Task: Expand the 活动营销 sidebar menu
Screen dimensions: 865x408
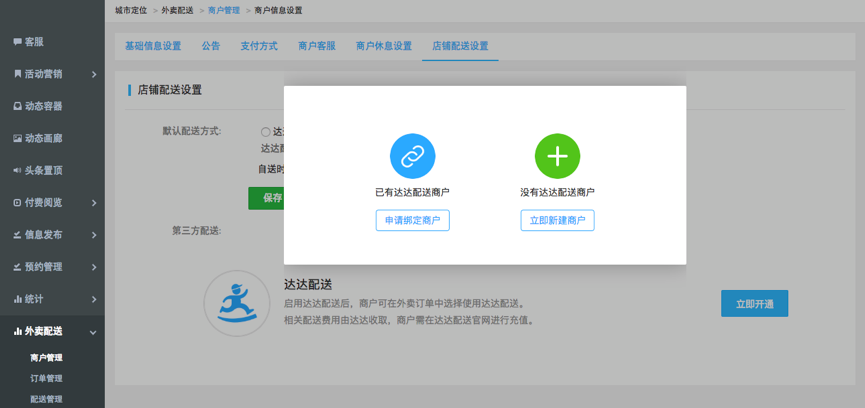Action: [x=52, y=74]
